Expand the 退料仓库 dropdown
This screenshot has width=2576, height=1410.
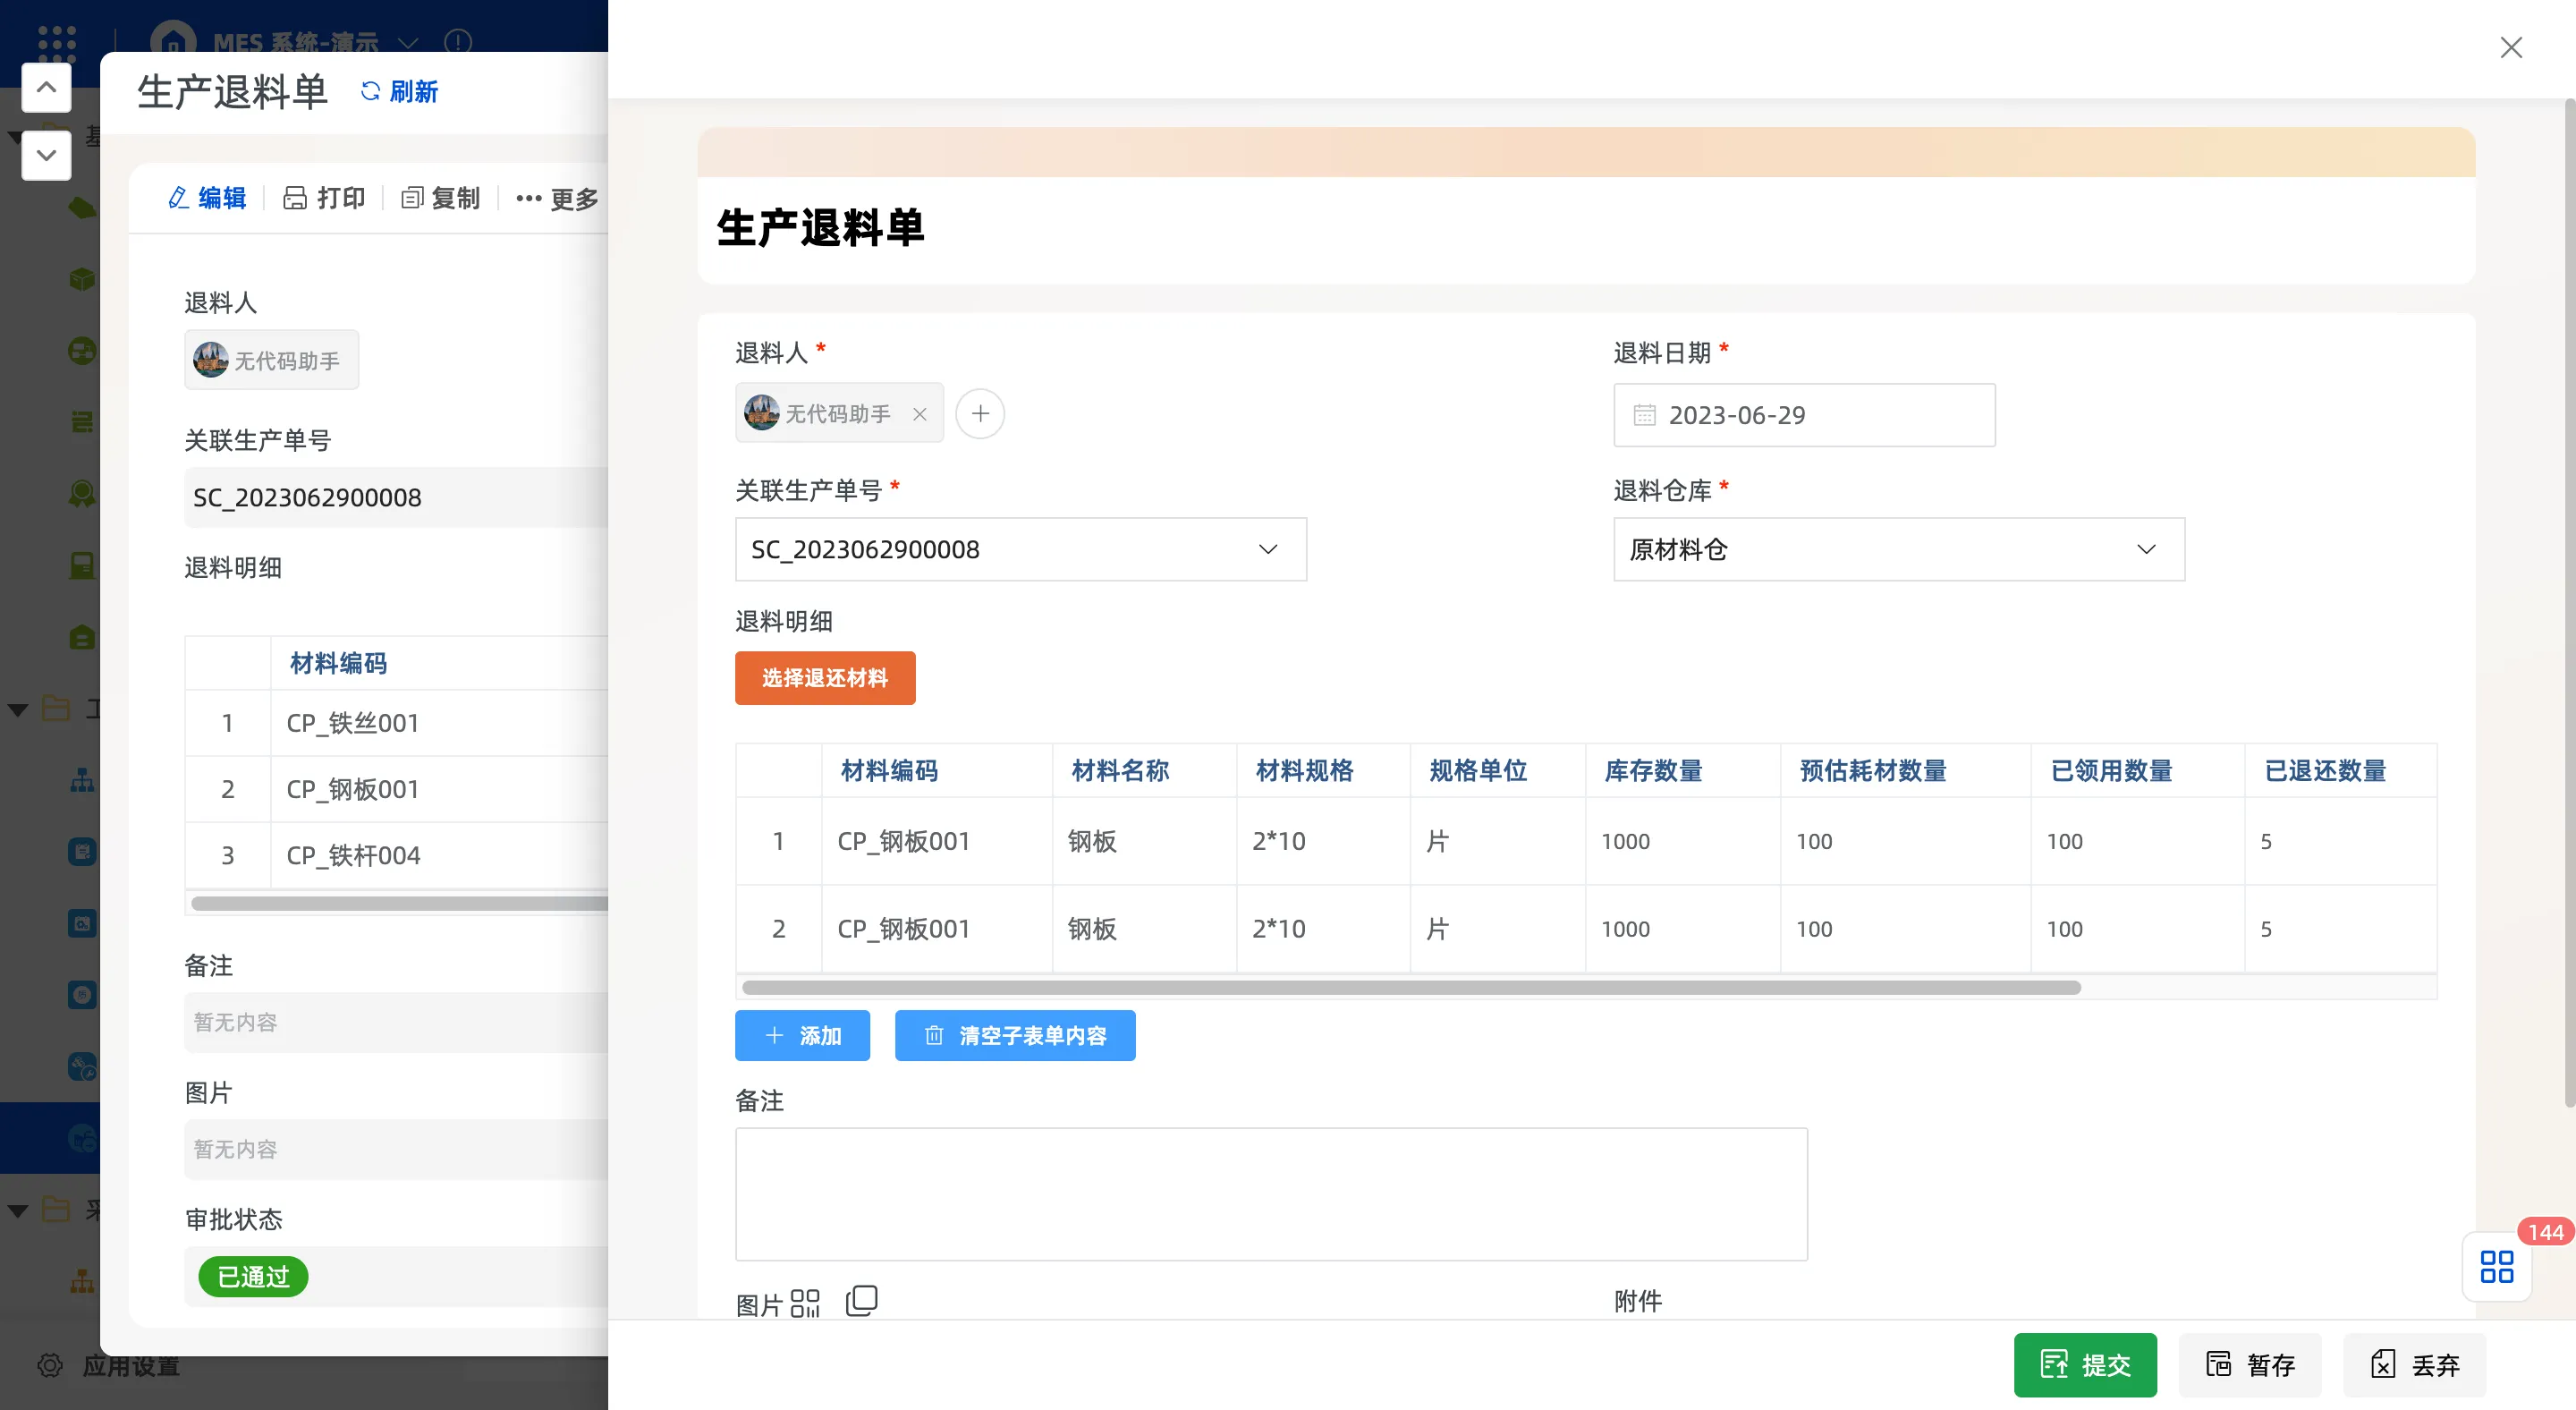(x=2145, y=549)
